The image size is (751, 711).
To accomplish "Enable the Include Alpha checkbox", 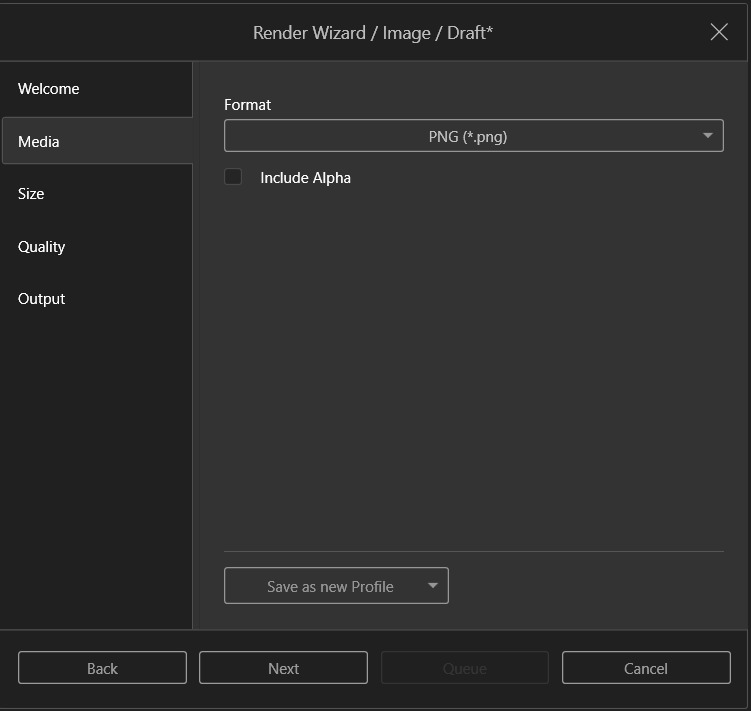I will (233, 177).
